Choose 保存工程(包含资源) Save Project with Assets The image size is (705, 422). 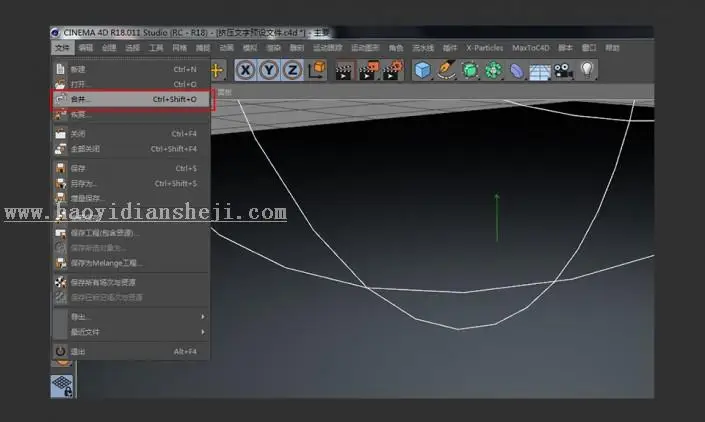point(131,233)
